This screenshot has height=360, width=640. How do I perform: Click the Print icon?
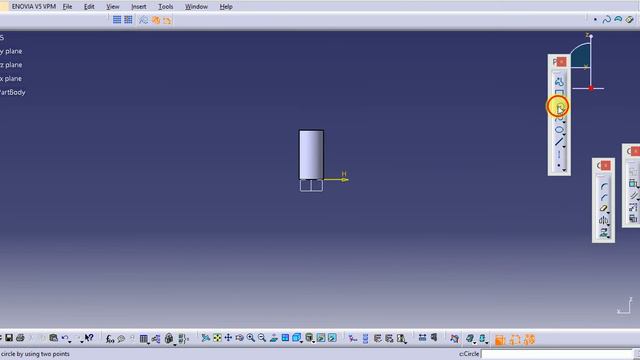20,338
